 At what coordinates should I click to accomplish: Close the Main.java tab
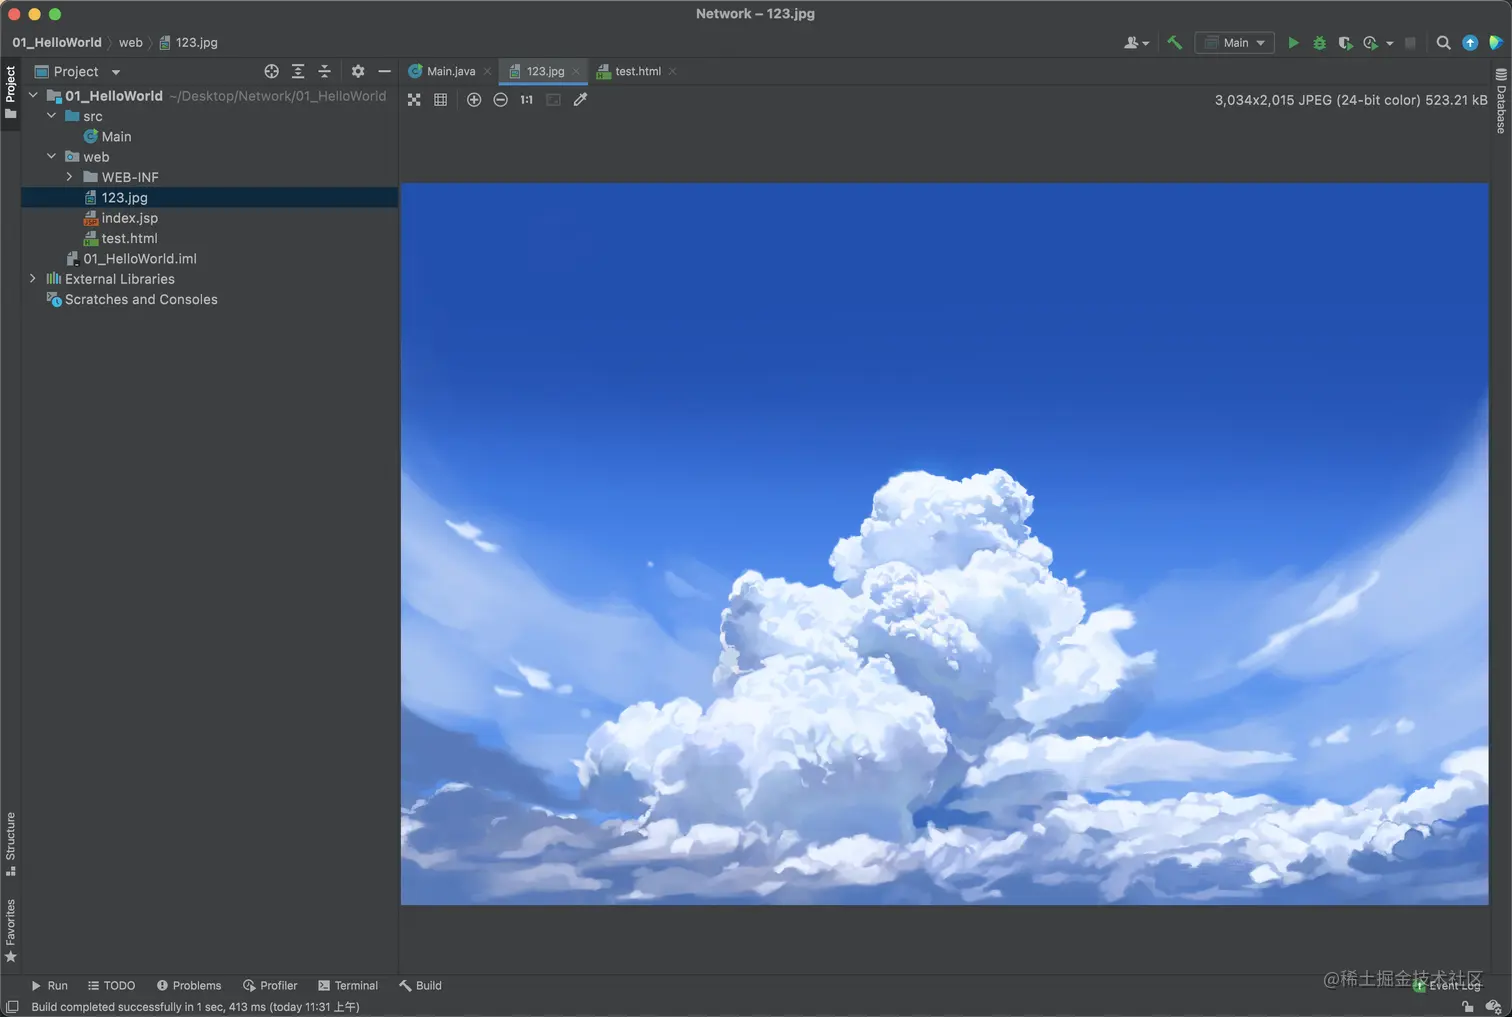pyautogui.click(x=487, y=72)
